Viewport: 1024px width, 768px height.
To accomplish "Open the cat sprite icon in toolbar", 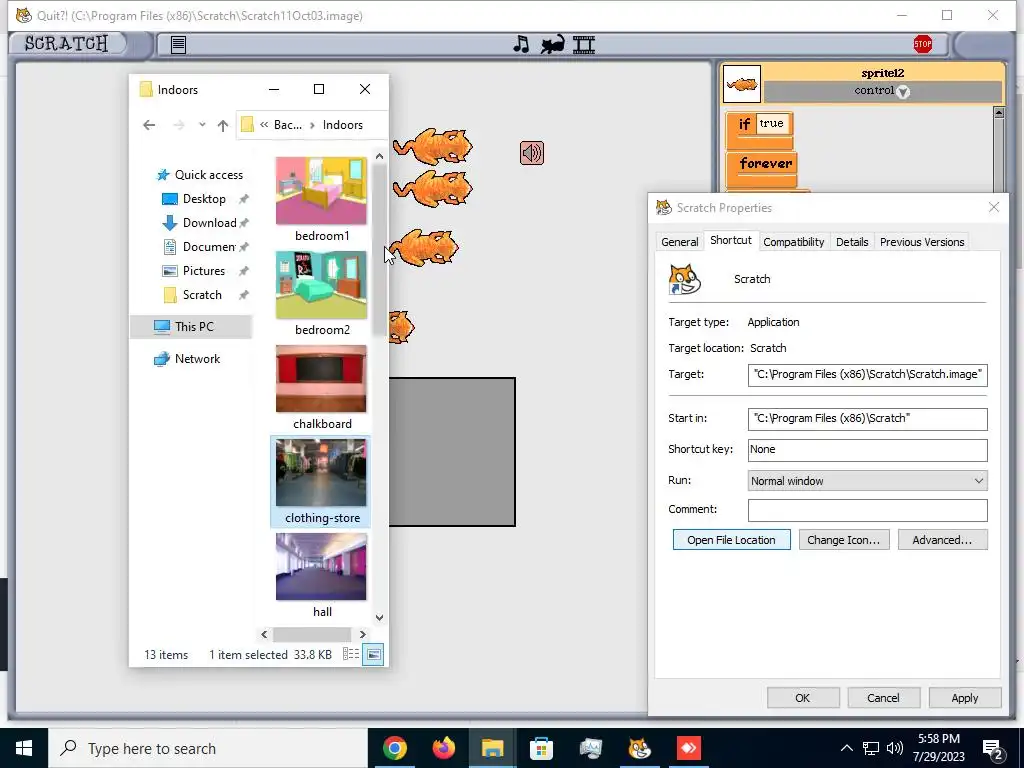I will (x=552, y=44).
